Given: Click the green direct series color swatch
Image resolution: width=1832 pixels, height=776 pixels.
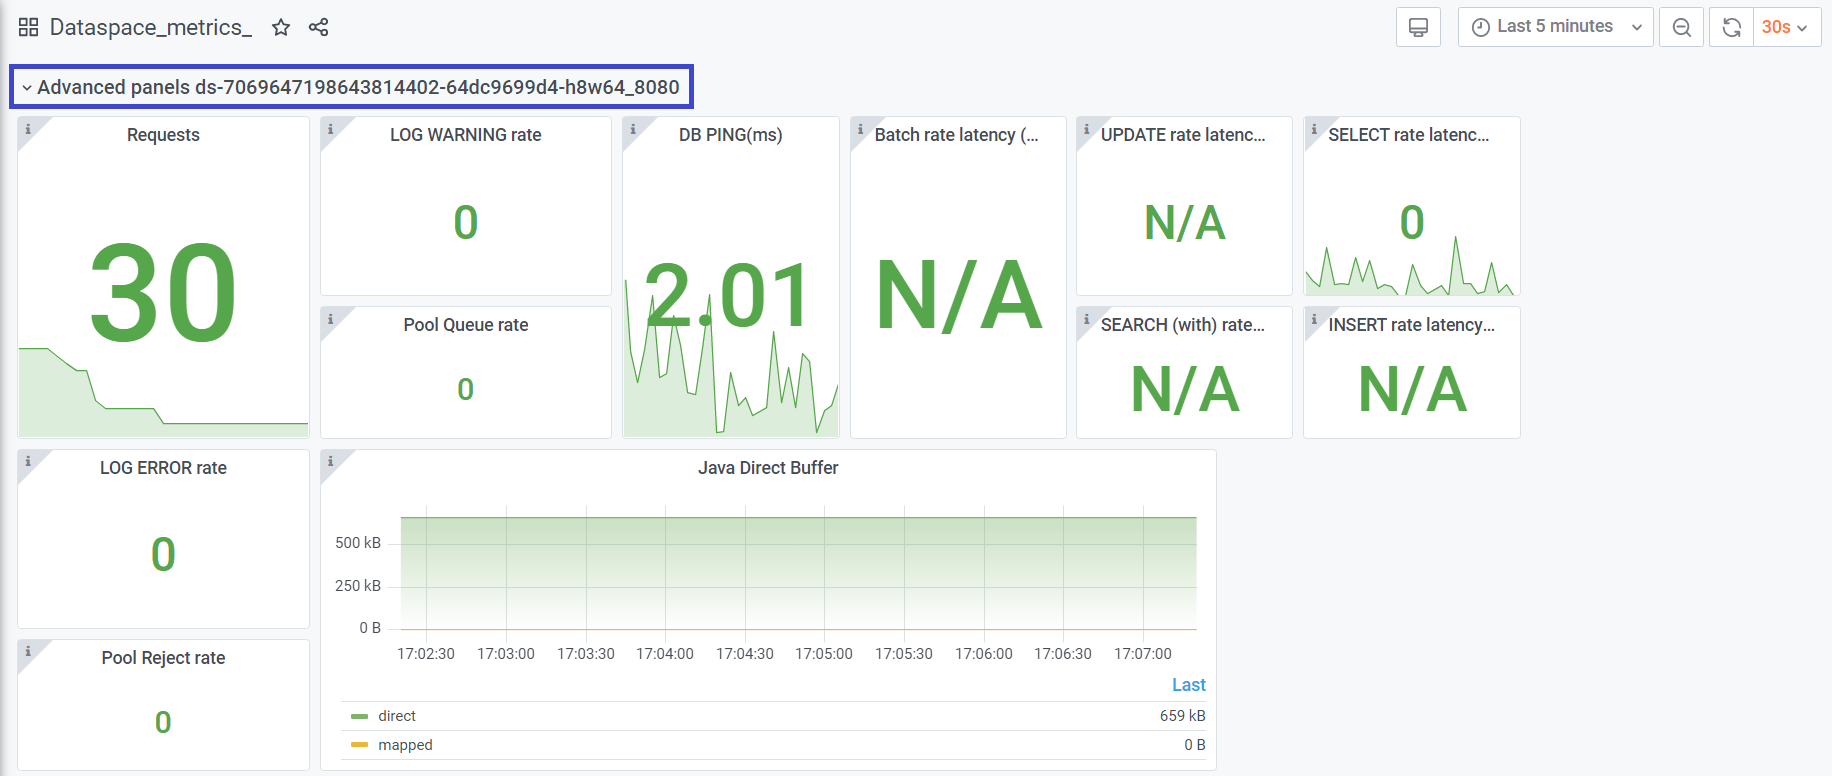Looking at the screenshot, I should click(360, 716).
